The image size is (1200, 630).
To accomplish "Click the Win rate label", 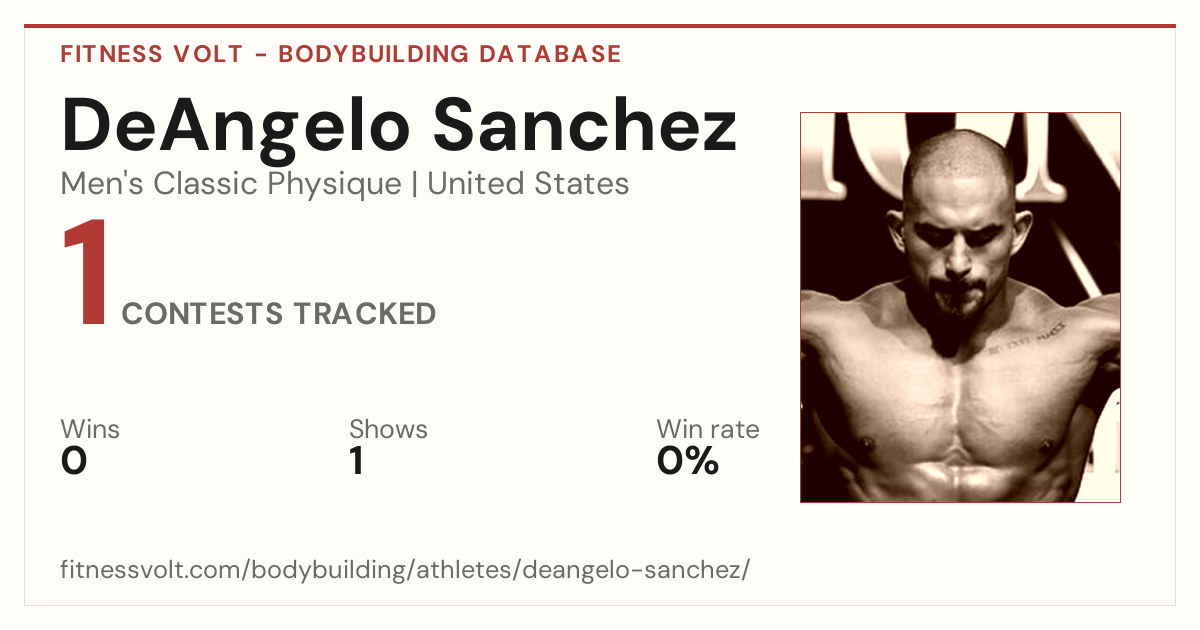I will [x=708, y=429].
